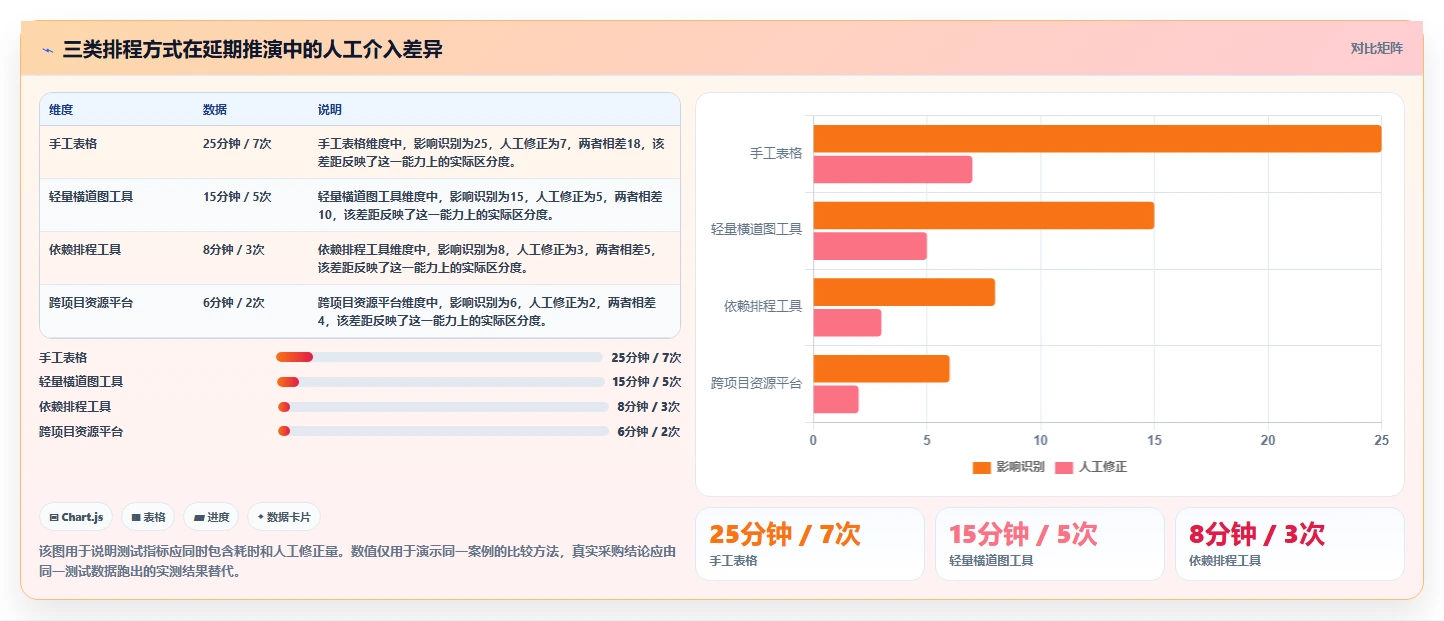Click the 对比矩阵 label in the header
1444x621 pixels.
click(x=1377, y=48)
